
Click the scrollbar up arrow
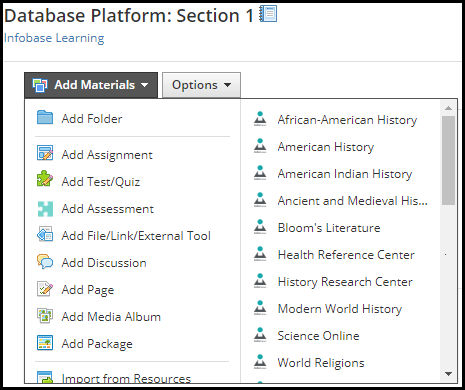[448, 108]
